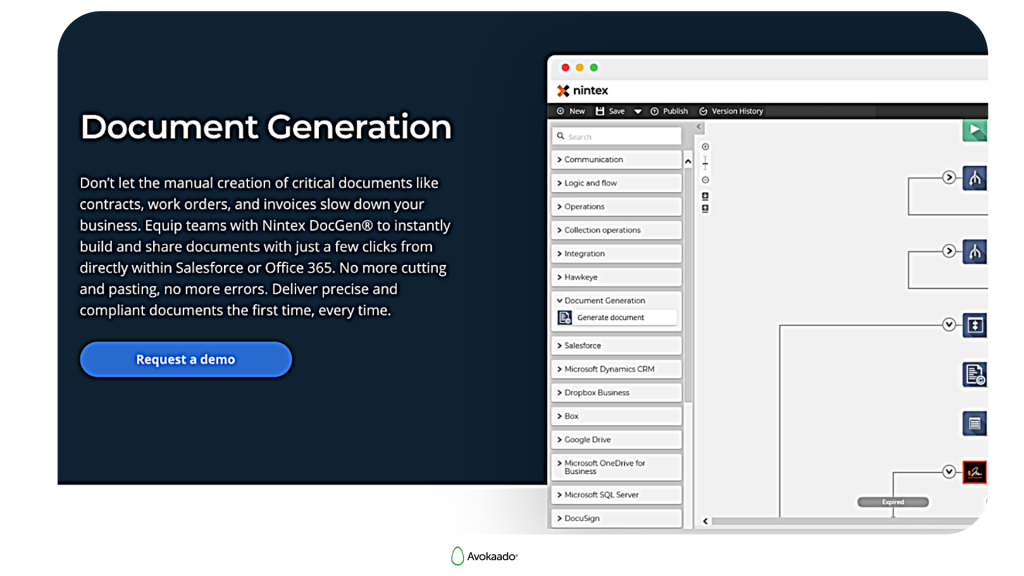Expand Microsoft OneDrive for Business category
This screenshot has height=576, width=1024.
pos(616,467)
